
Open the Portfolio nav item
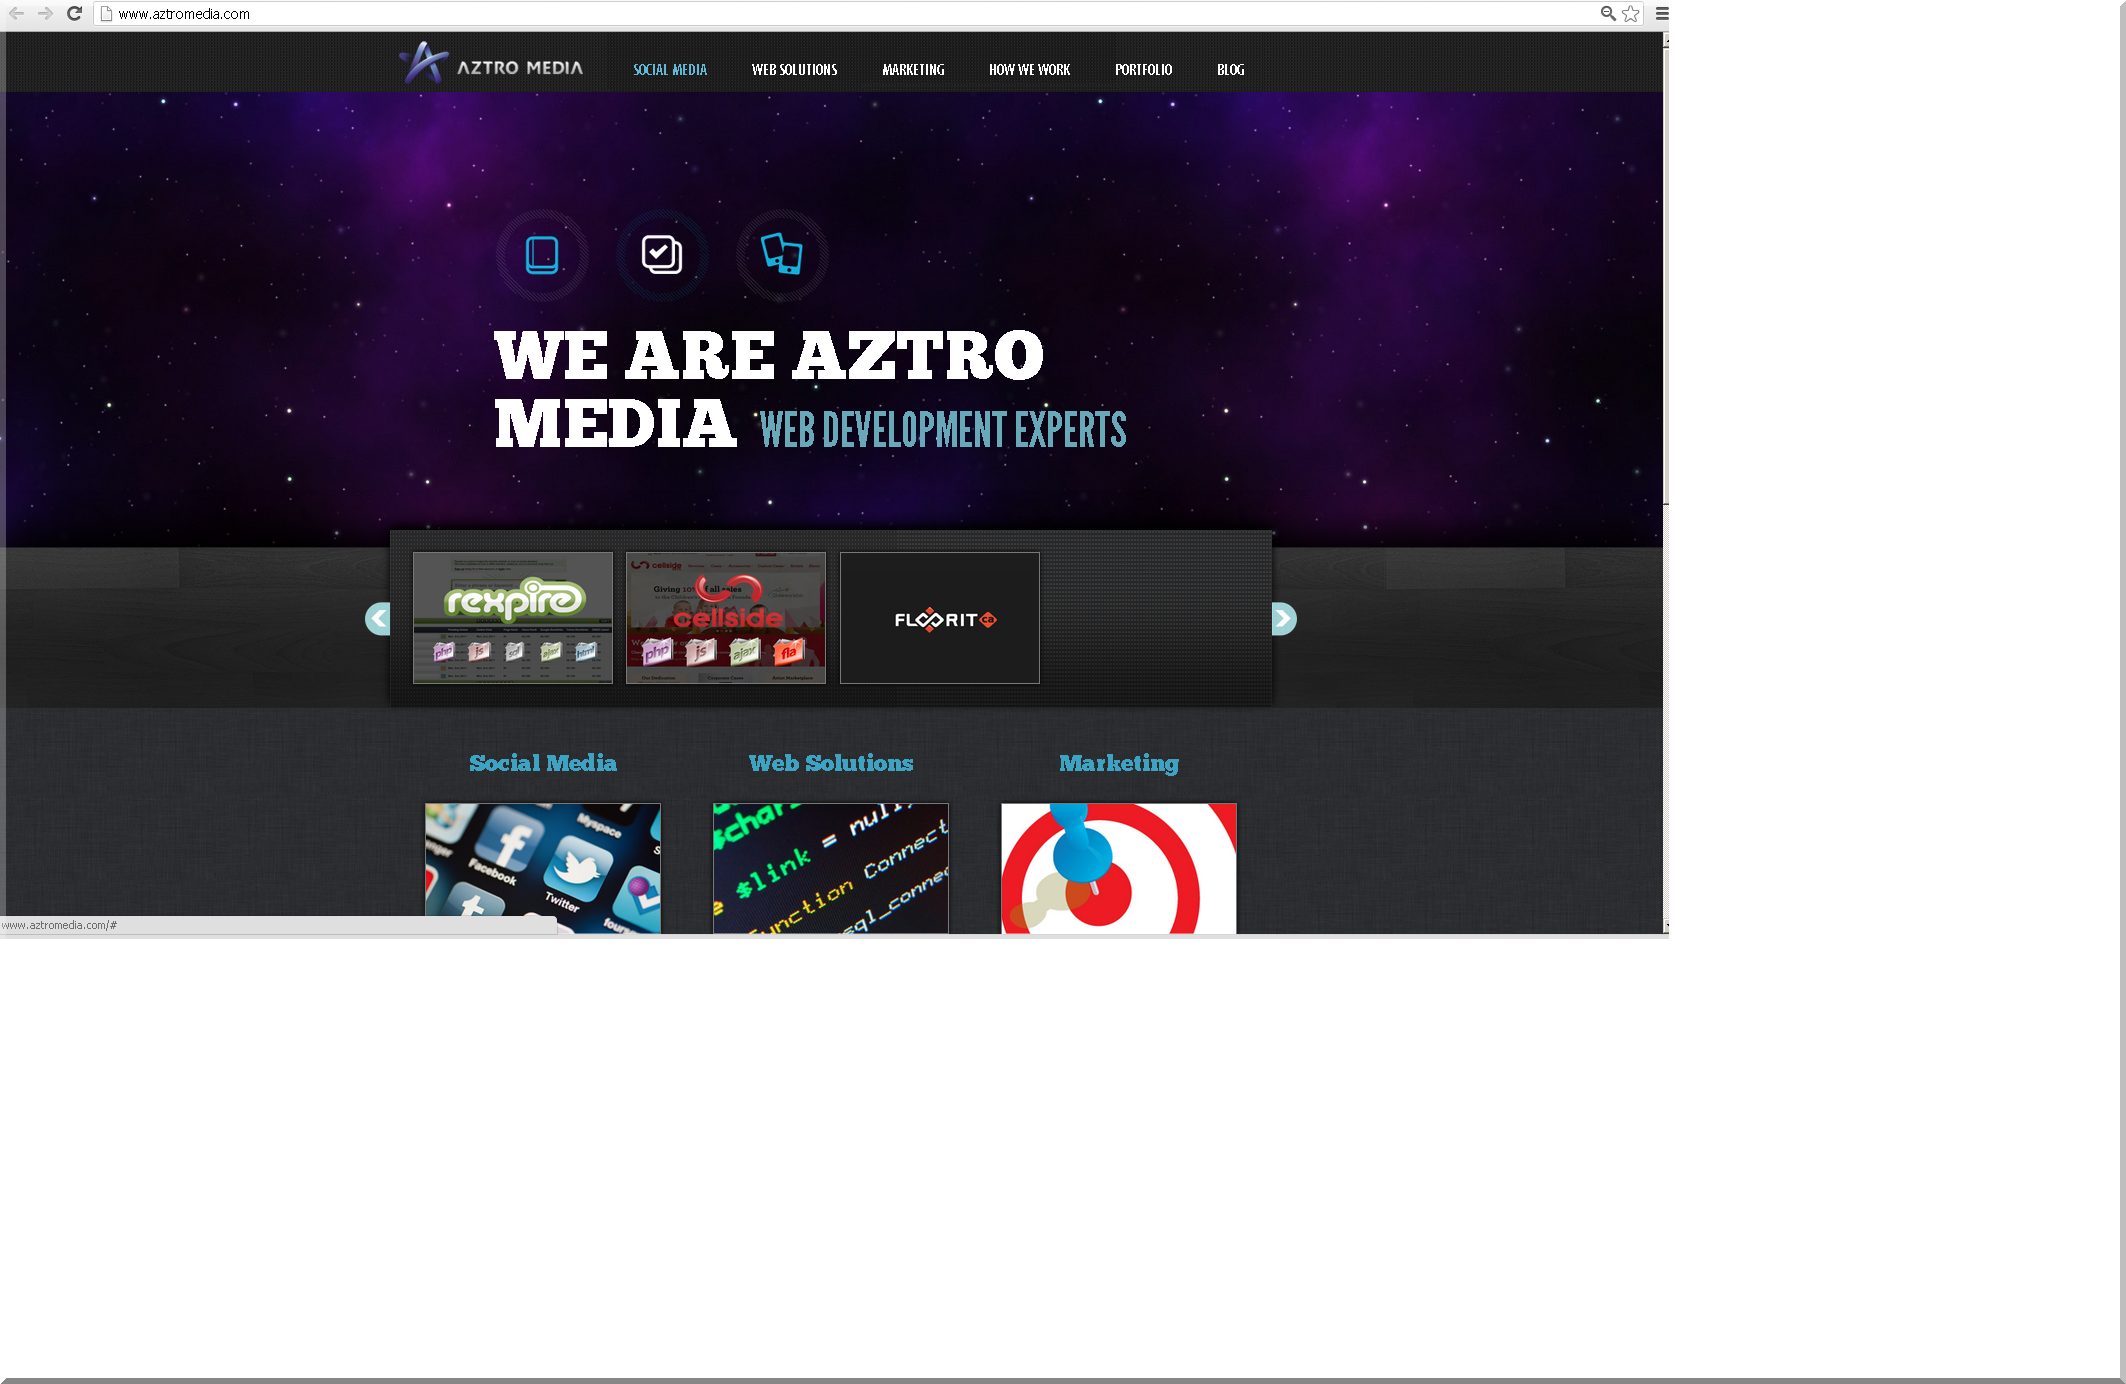(1144, 70)
